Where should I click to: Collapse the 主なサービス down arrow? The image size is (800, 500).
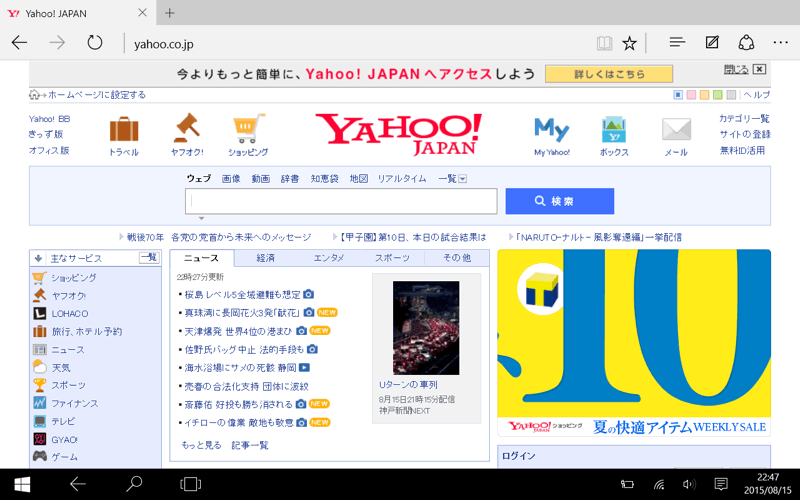[x=37, y=257]
